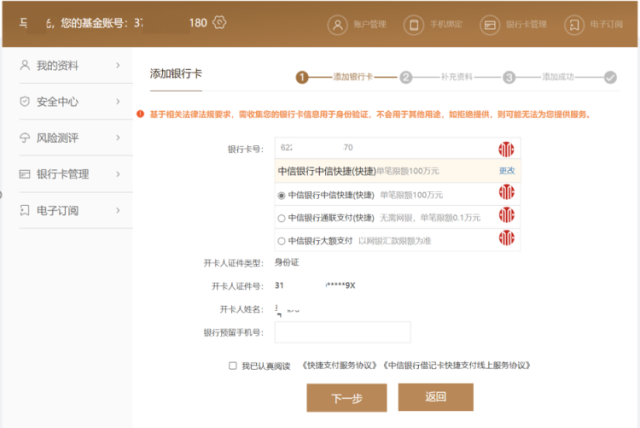
Task: Open 手机绑定 in the header
Action: click(x=446, y=24)
